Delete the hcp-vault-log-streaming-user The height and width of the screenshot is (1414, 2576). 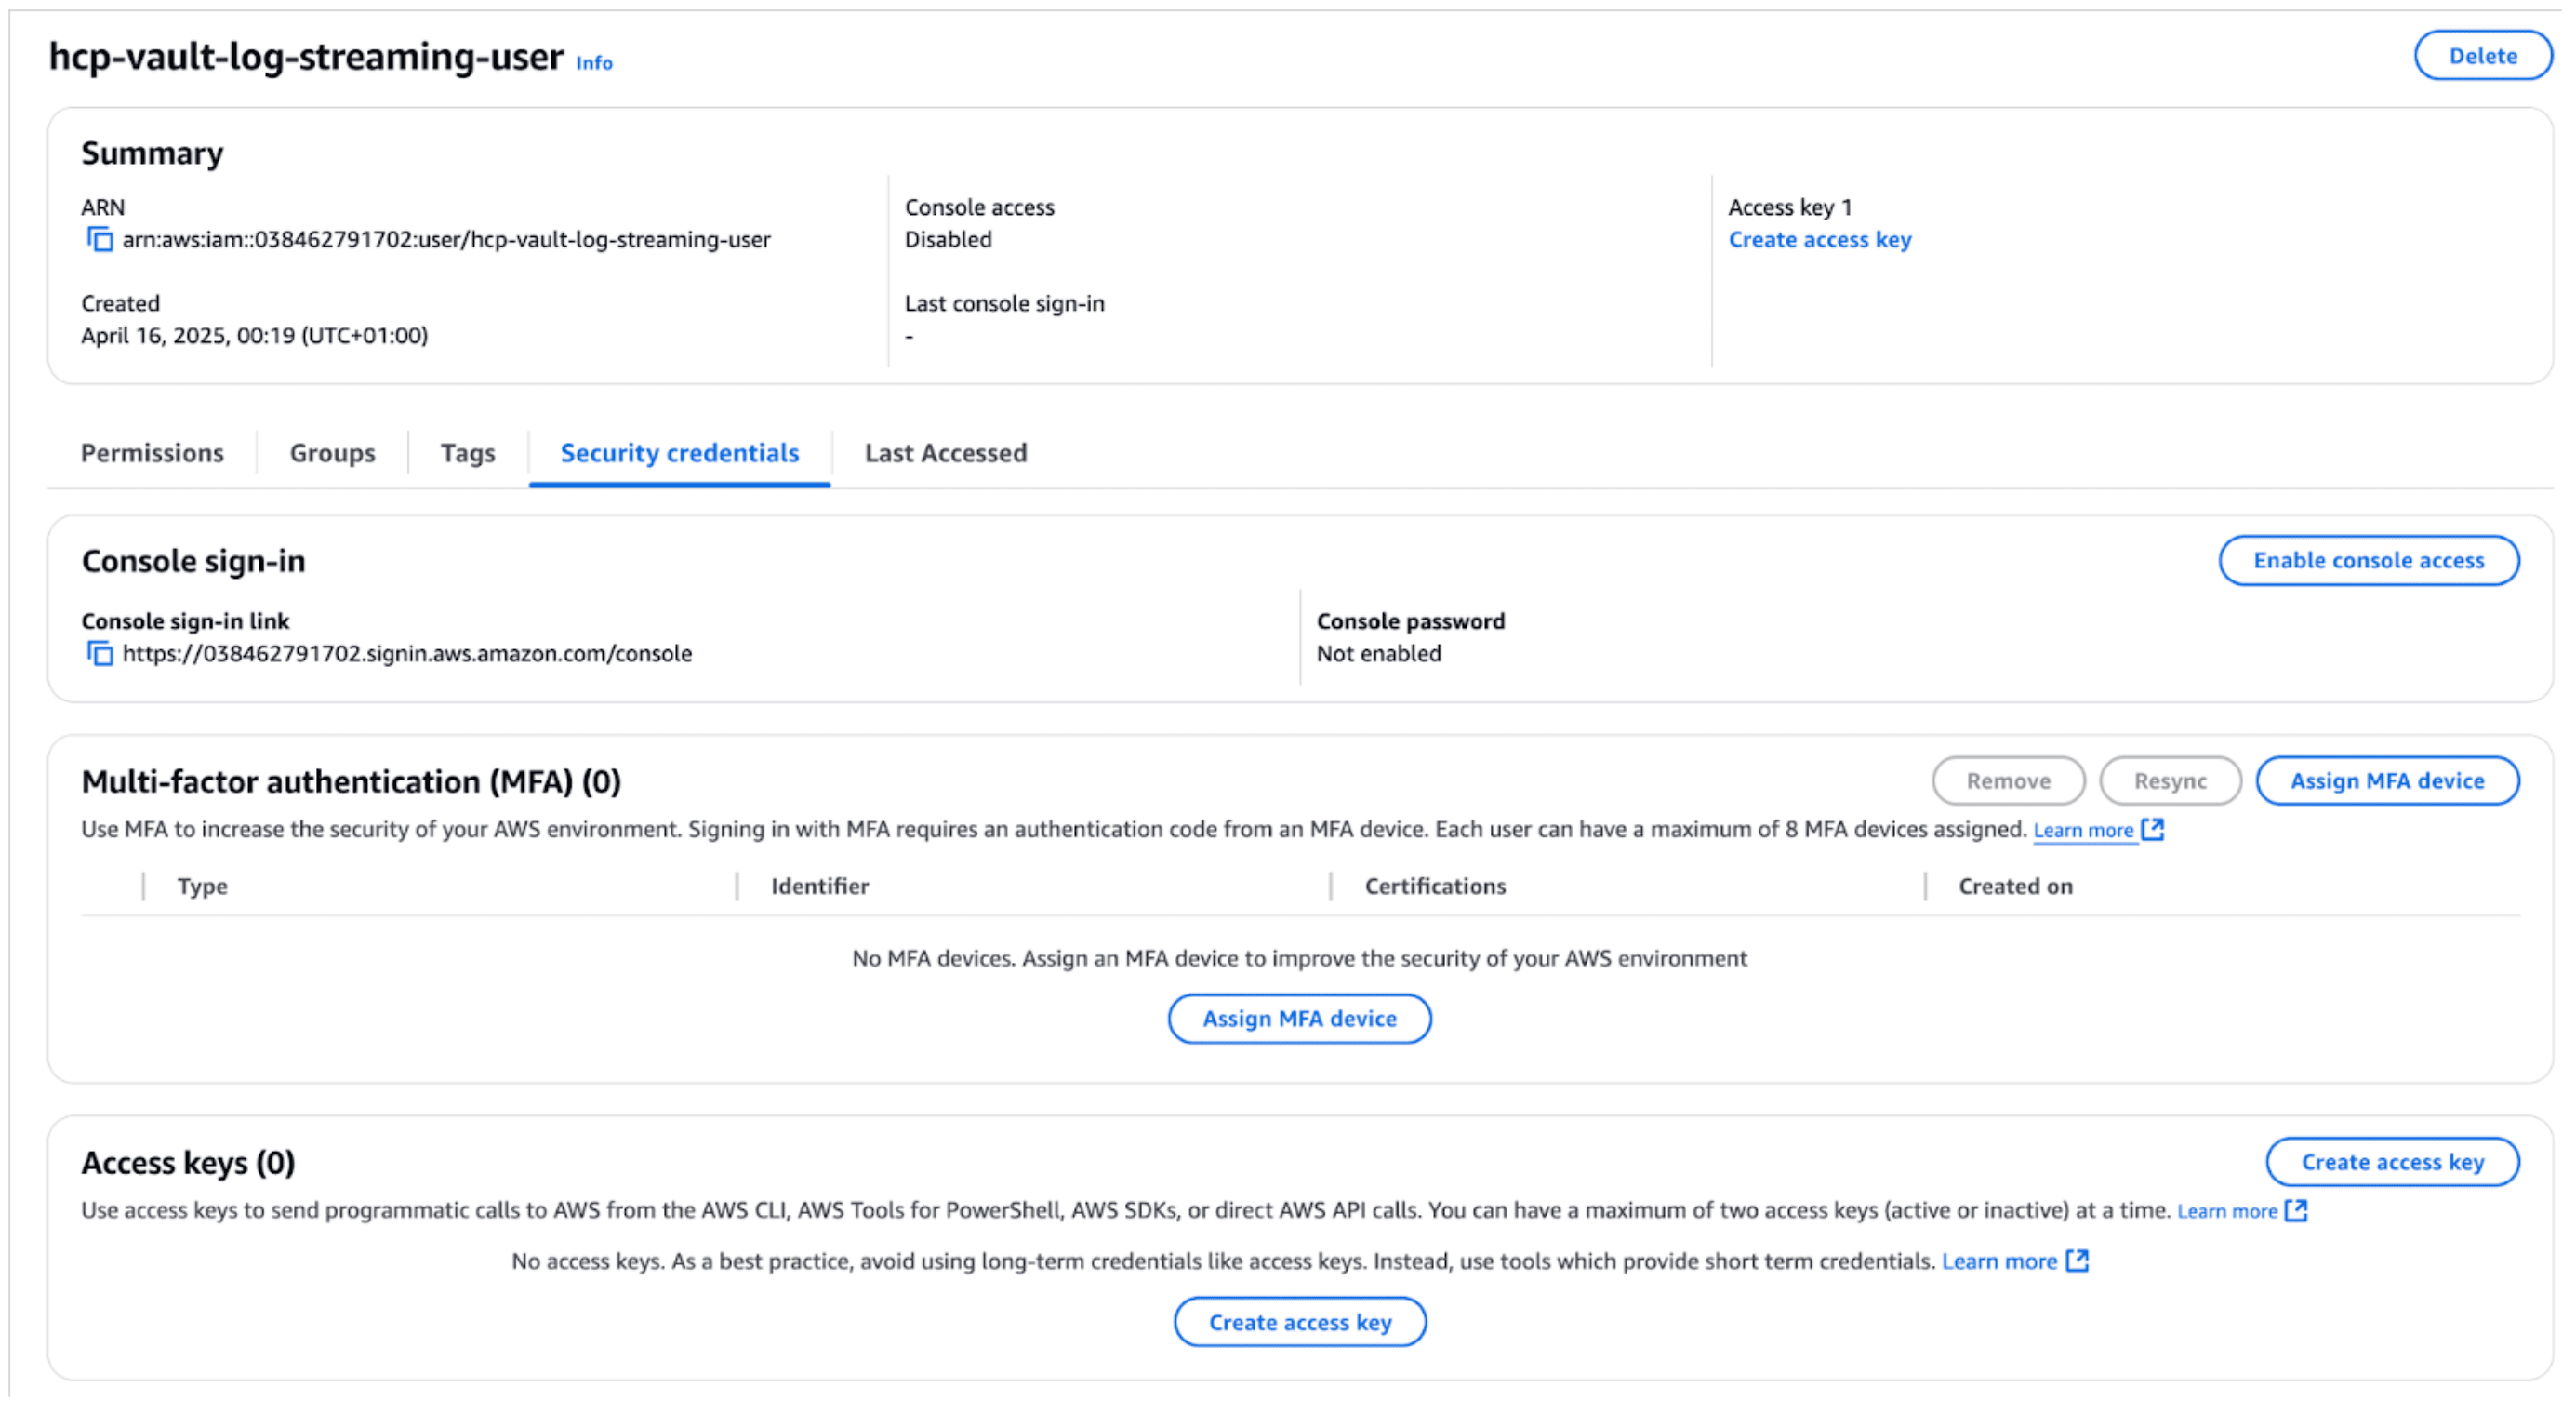tap(2482, 56)
